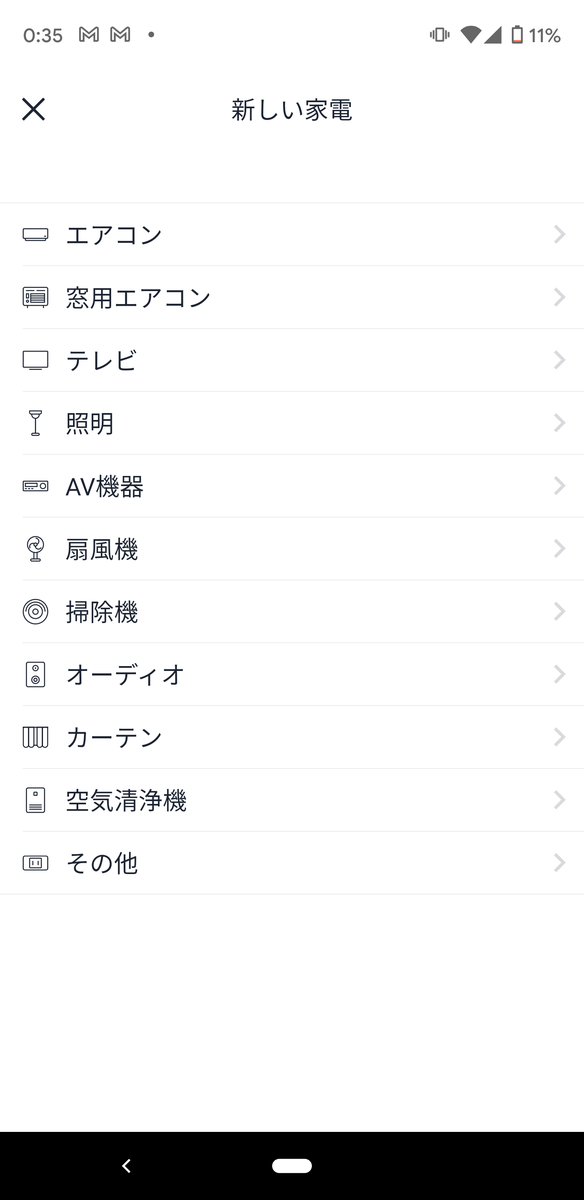Viewport: 584px width, 1200px height.
Task: Select the エアコン (air conditioner) icon
Action: pos(36,234)
